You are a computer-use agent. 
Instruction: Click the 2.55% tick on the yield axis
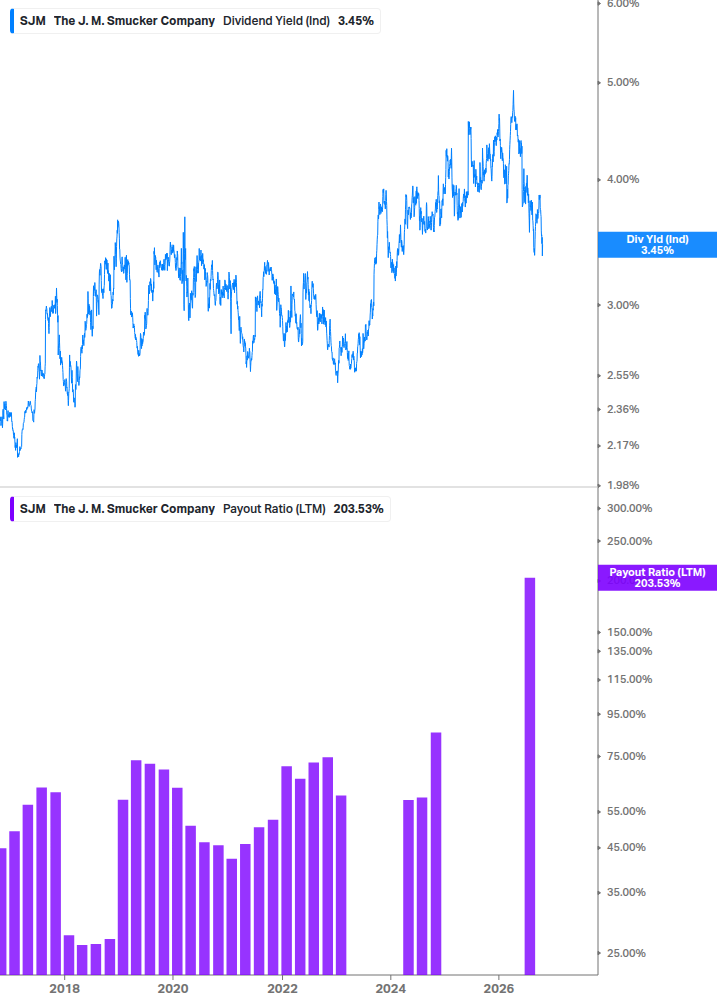623,375
